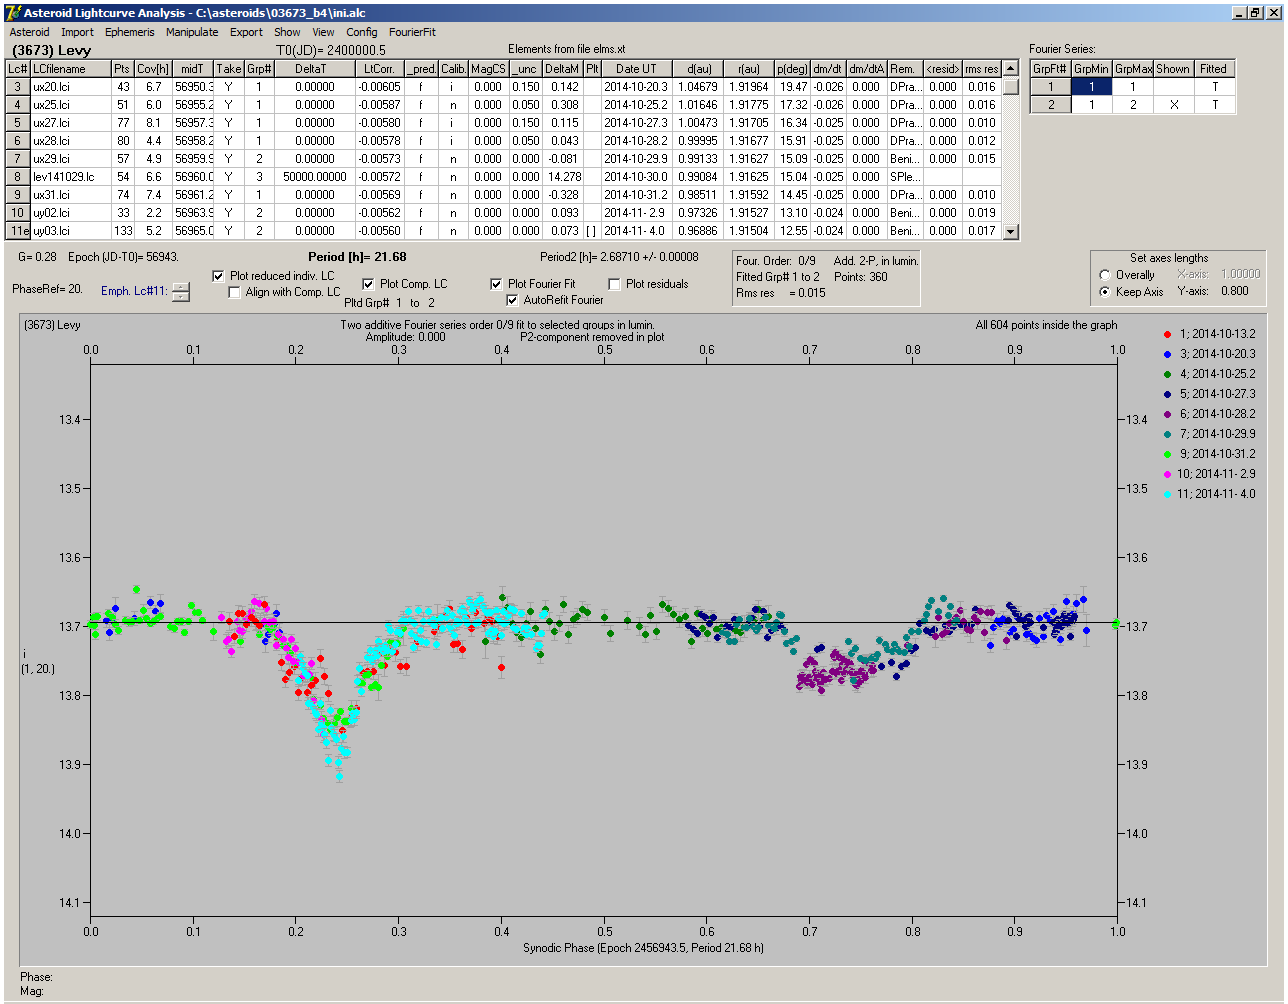Click the teal legend dot for 2014-10-29.9
This screenshot has width=1288, height=1004.
(x=1167, y=434)
